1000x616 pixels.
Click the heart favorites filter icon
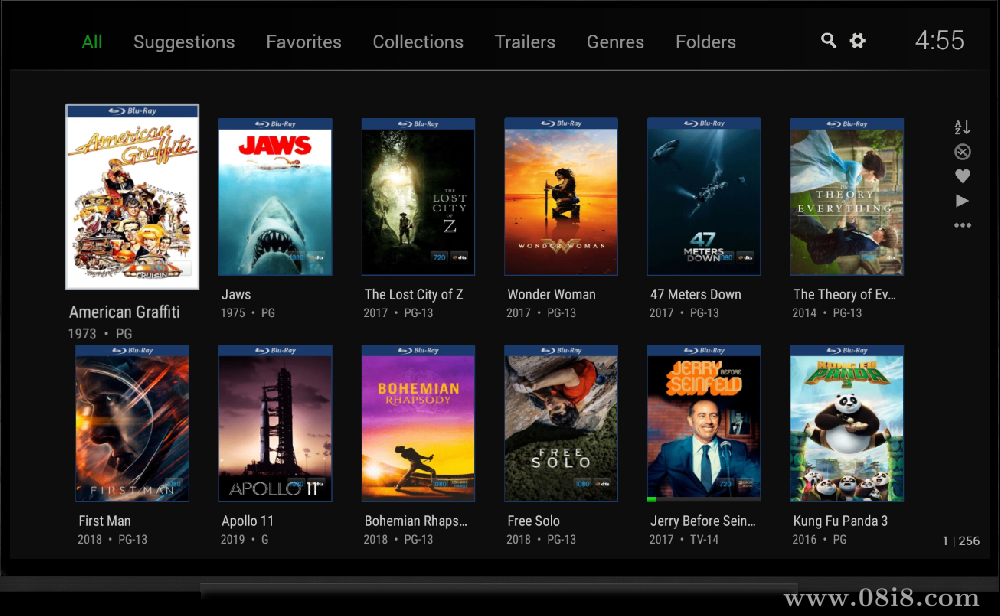point(962,176)
